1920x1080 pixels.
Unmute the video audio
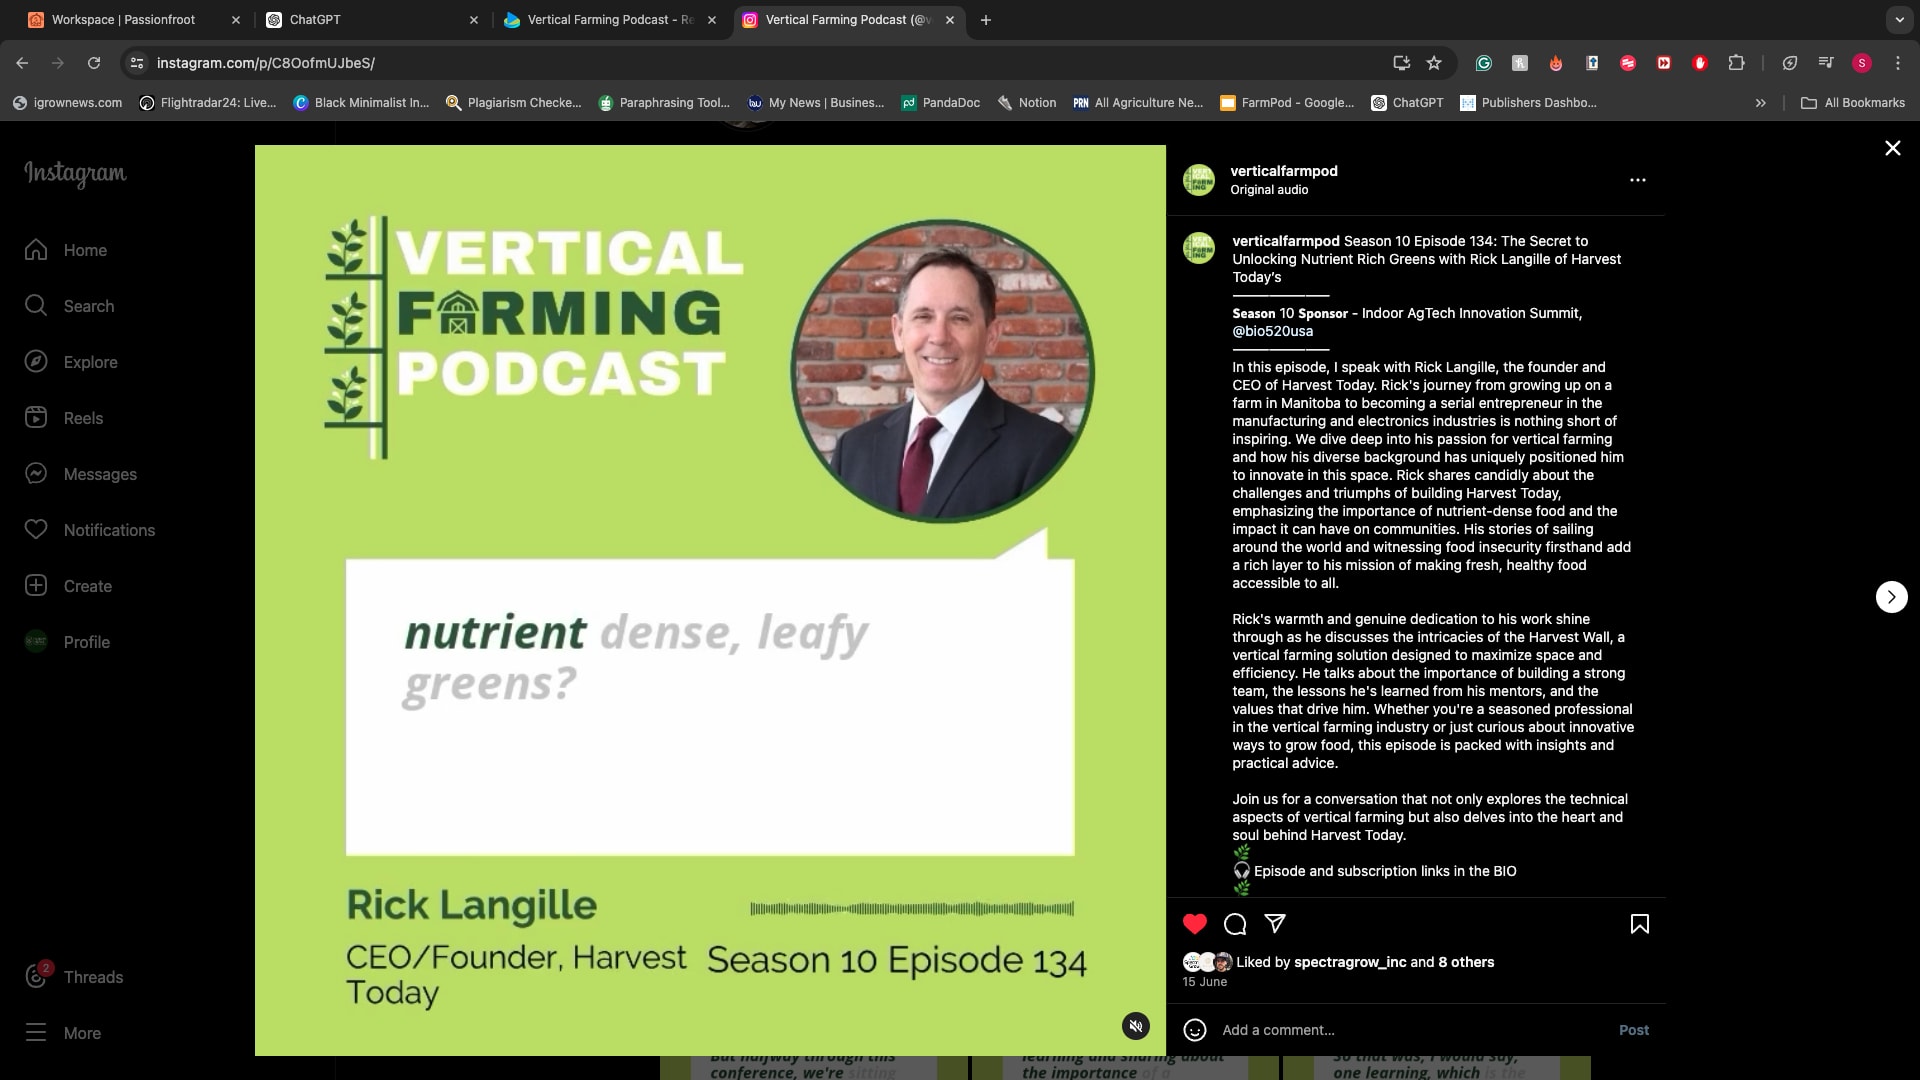[x=1136, y=1026]
